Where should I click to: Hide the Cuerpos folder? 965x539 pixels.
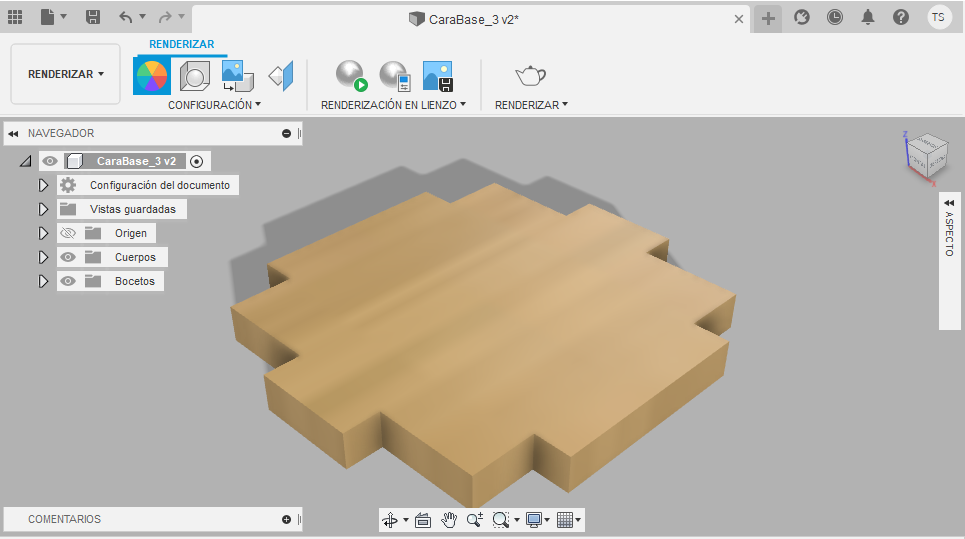[68, 257]
